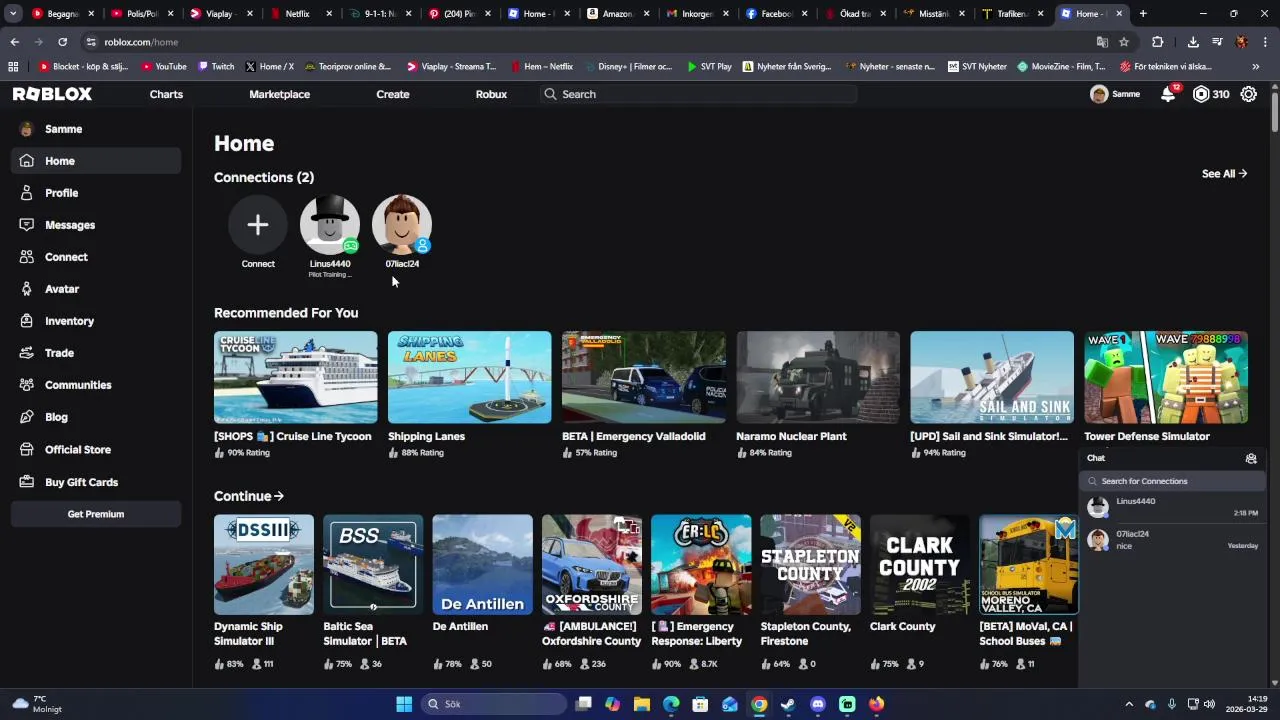This screenshot has height=720, width=1280.
Task: Open Linus4440 connection avatar
Action: tap(330, 225)
